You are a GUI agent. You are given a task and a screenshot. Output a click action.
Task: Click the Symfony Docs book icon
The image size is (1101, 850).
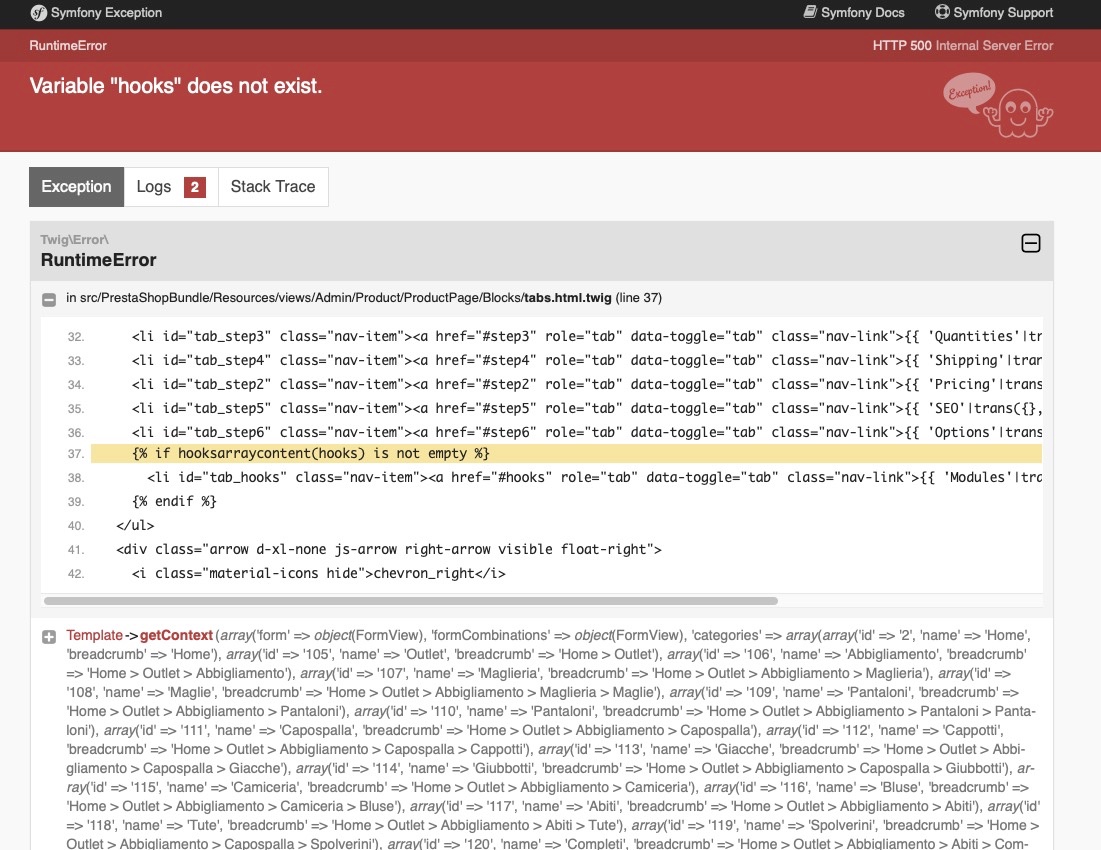click(x=810, y=12)
